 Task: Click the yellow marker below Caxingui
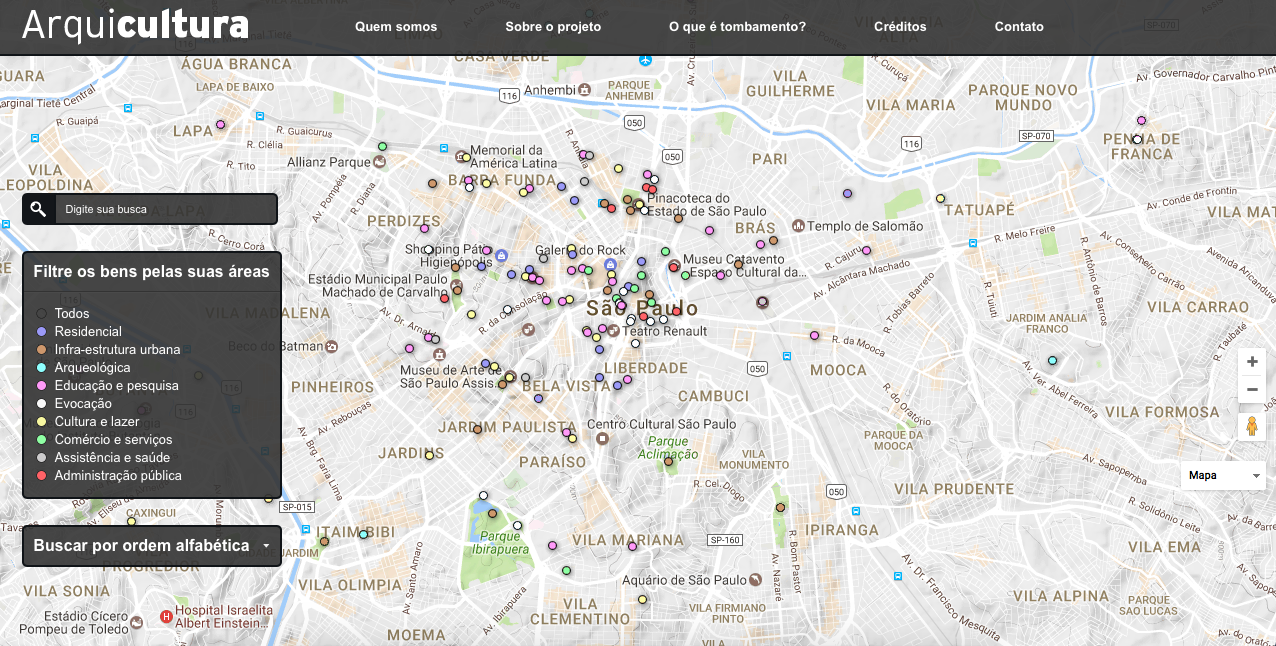tap(131, 521)
